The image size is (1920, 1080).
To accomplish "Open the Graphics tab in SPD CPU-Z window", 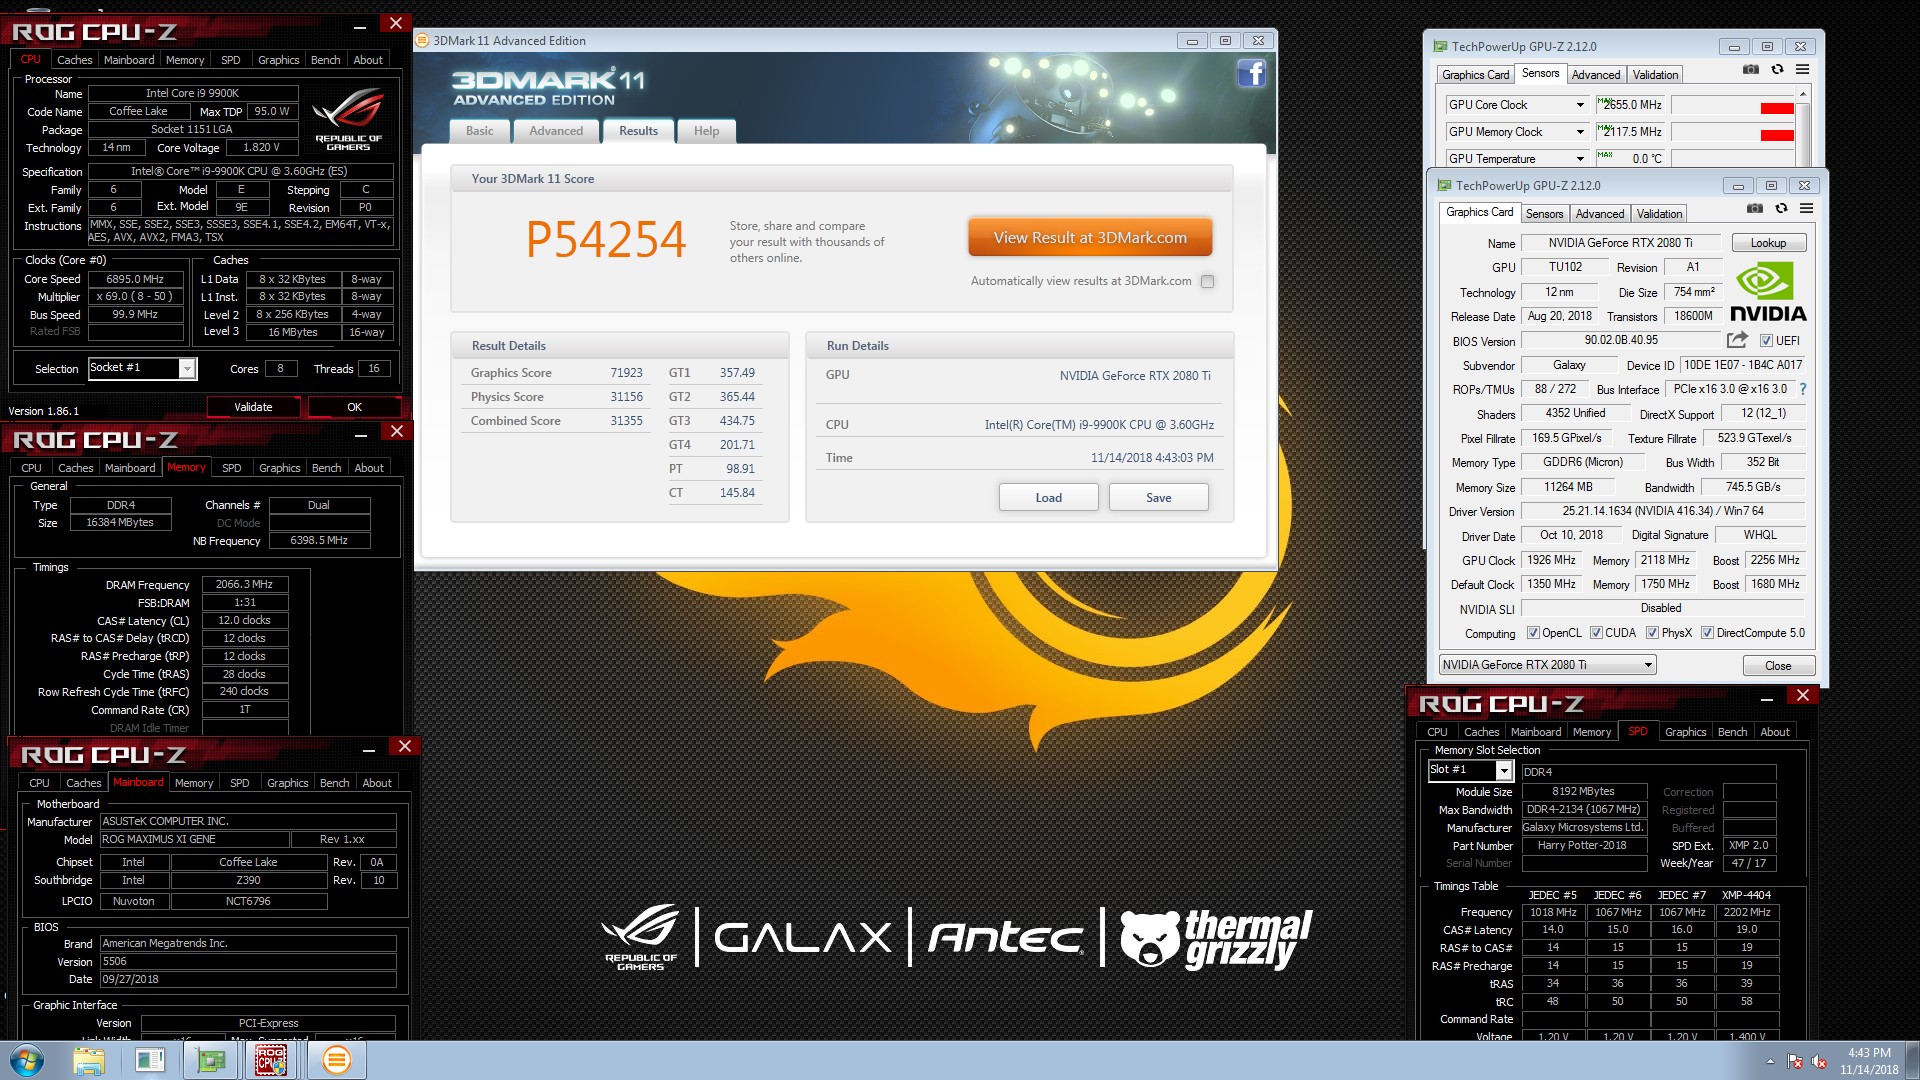I will coord(1685,732).
